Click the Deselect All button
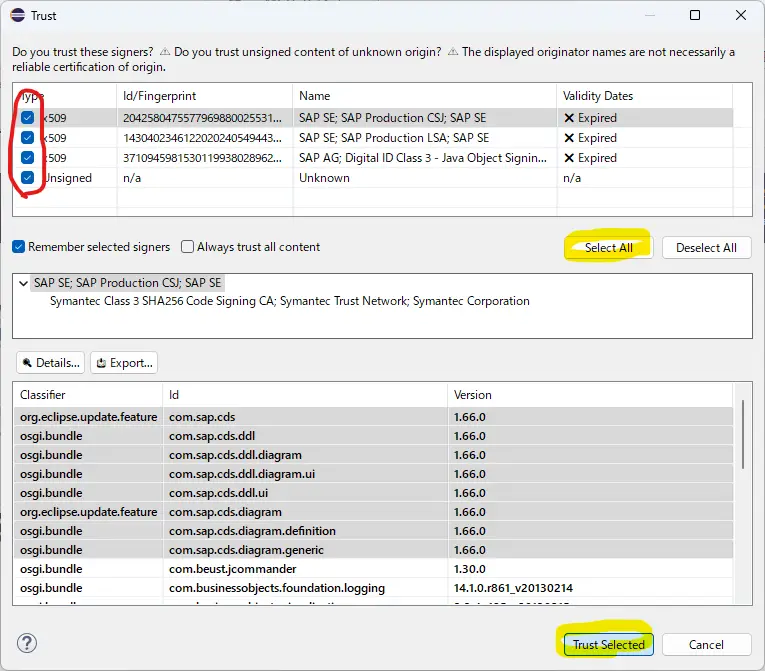Viewport: 765px width, 671px height. point(706,247)
